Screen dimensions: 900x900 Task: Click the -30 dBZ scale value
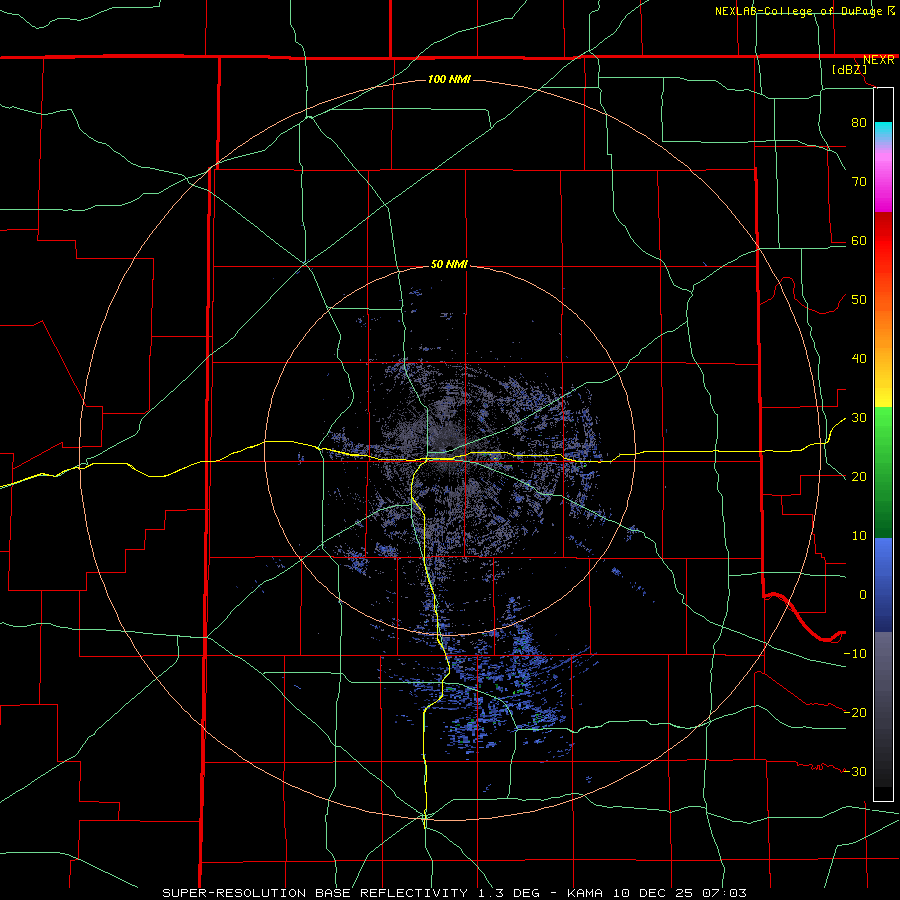[855, 771]
